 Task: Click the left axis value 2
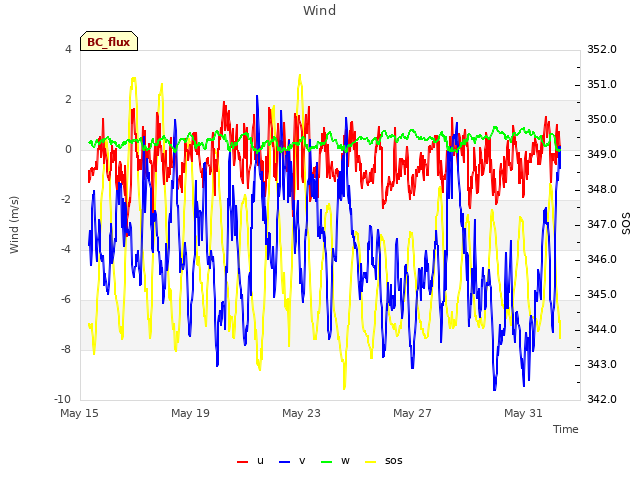tap(68, 100)
